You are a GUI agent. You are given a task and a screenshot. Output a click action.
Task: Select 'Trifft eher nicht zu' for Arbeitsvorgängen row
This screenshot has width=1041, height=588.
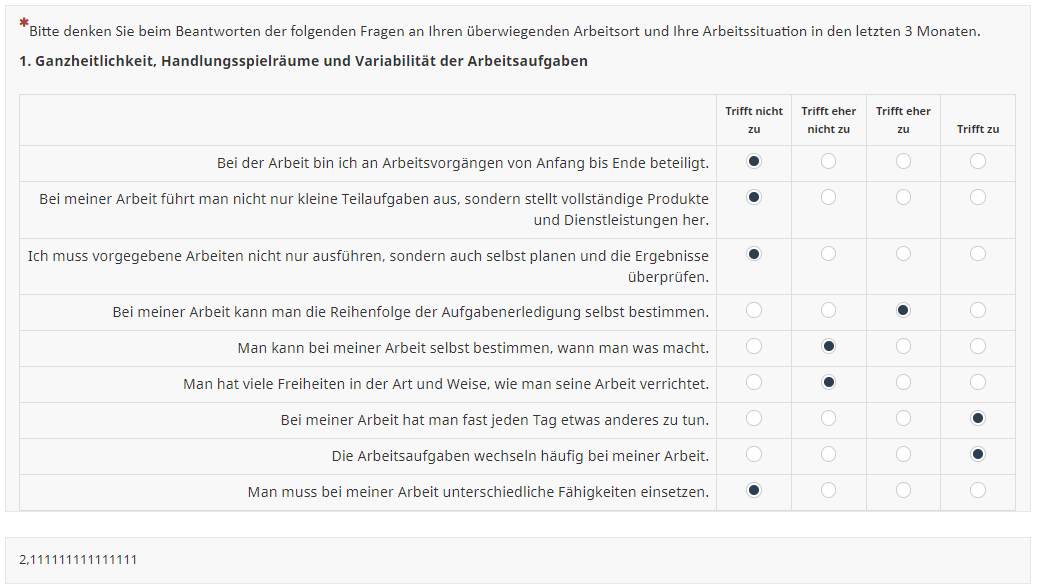828,161
